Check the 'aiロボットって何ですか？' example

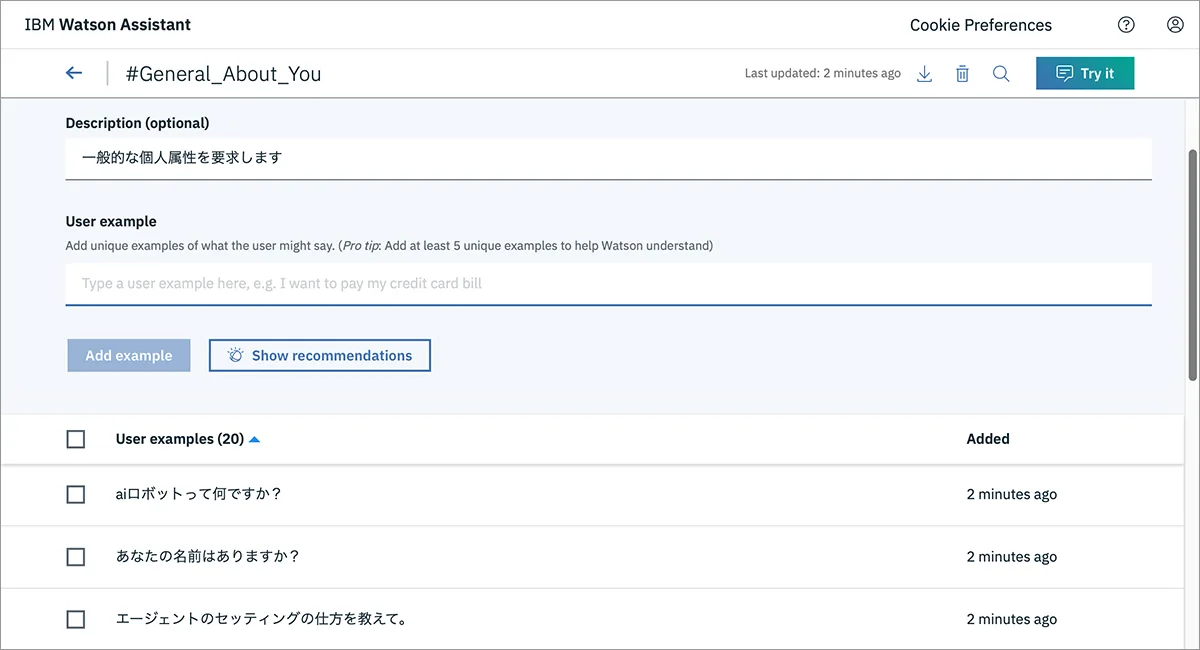click(76, 494)
